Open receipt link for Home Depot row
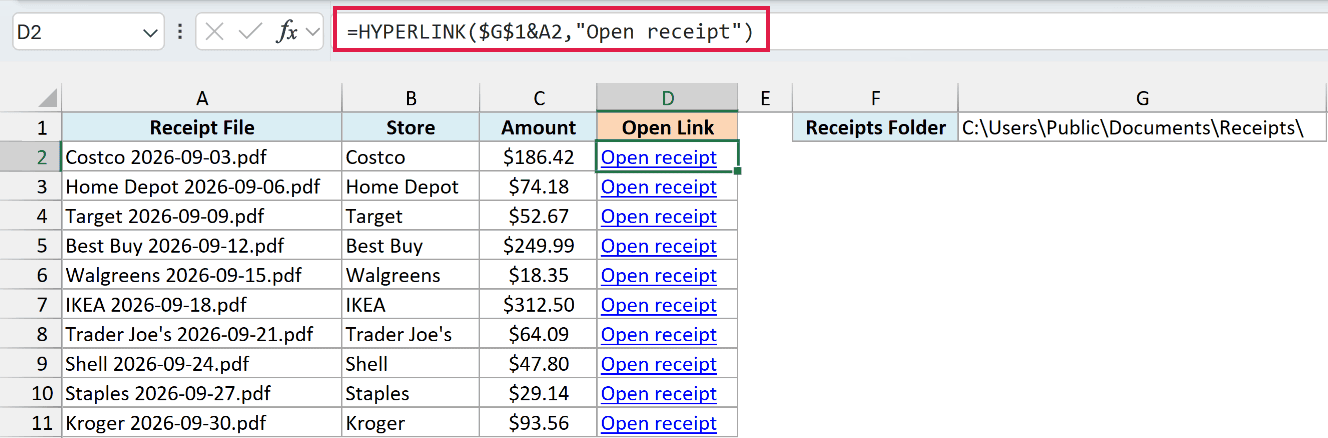Image resolution: width=1328 pixels, height=438 pixels. [659, 187]
